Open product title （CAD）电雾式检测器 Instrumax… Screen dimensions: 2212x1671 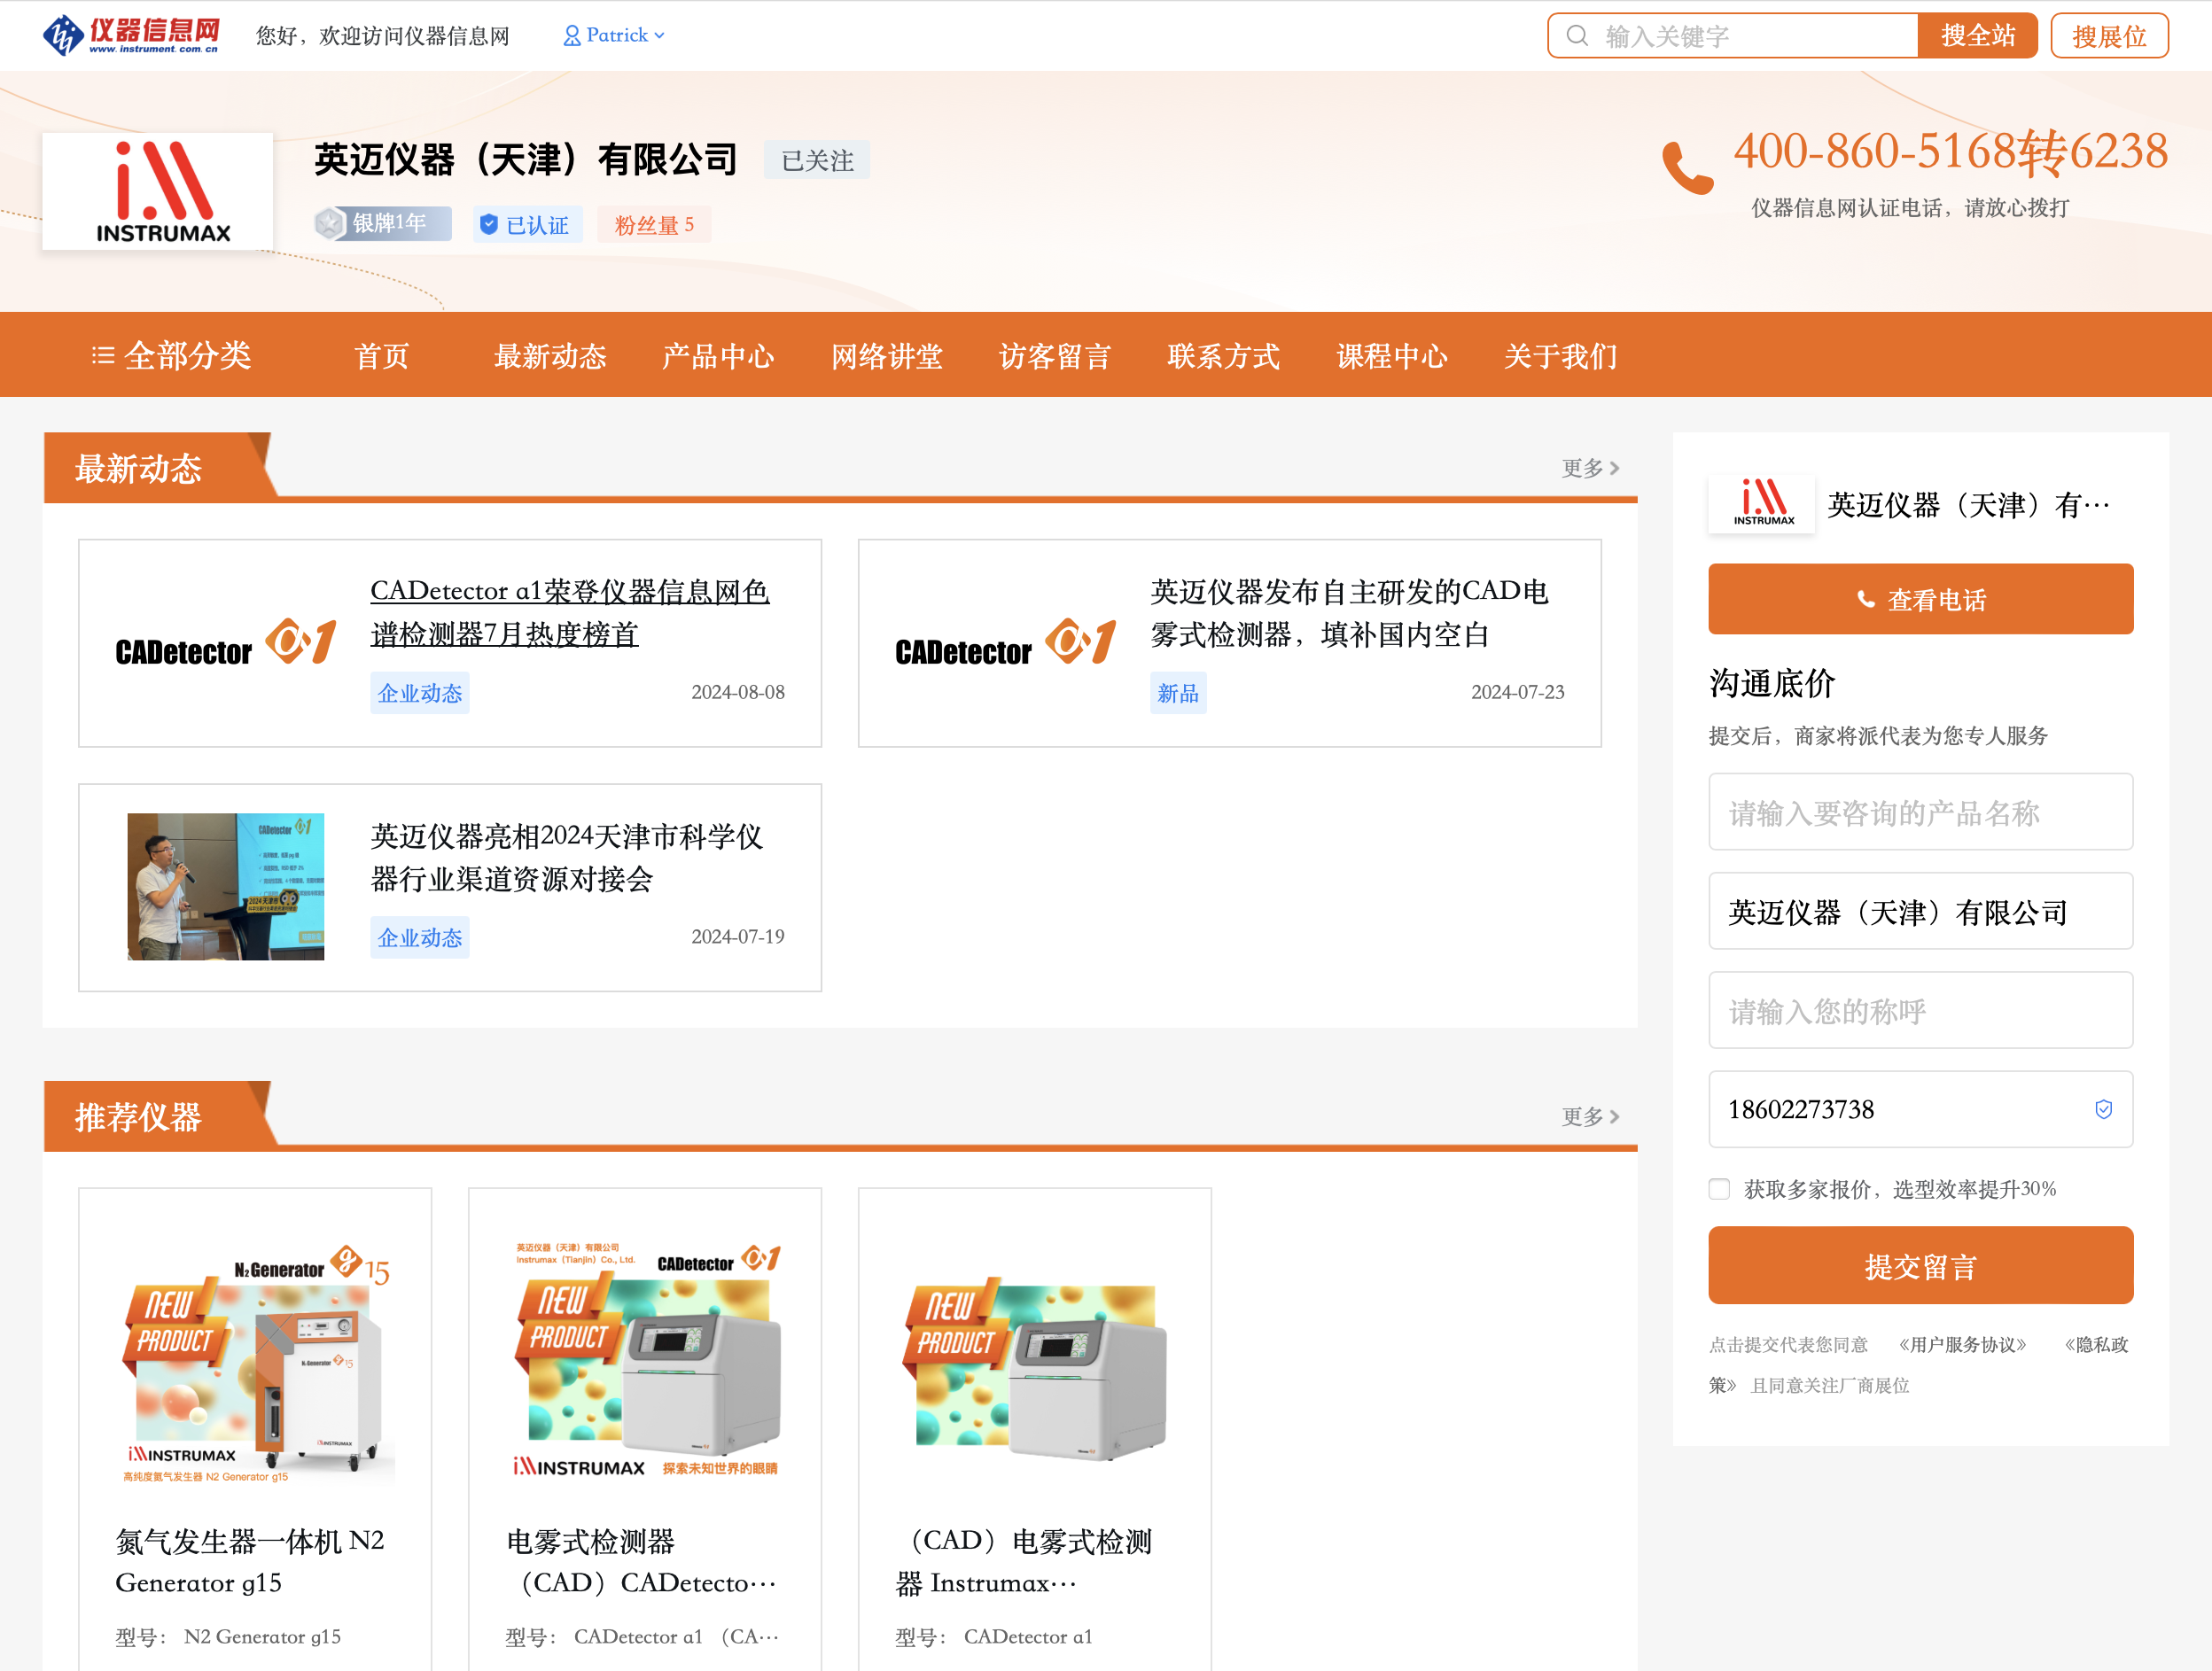[x=1024, y=1561]
